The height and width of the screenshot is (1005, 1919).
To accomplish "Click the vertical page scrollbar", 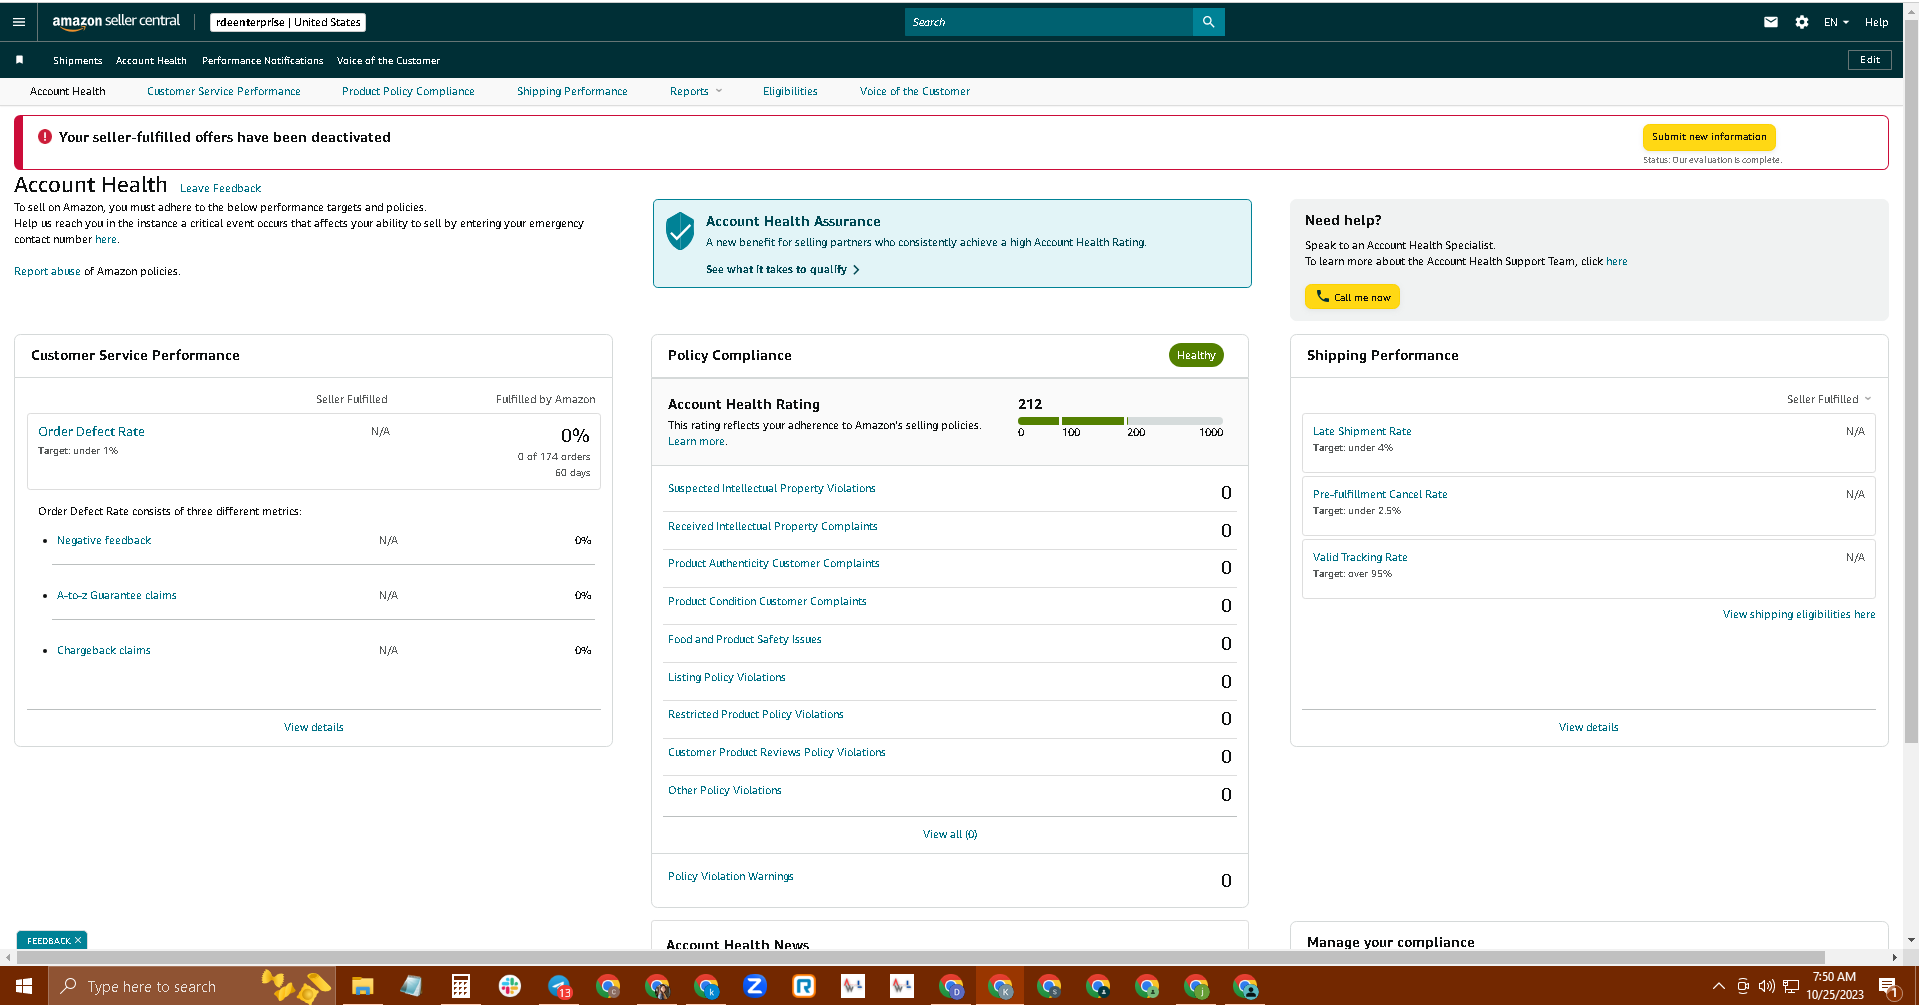I will 1911,380.
